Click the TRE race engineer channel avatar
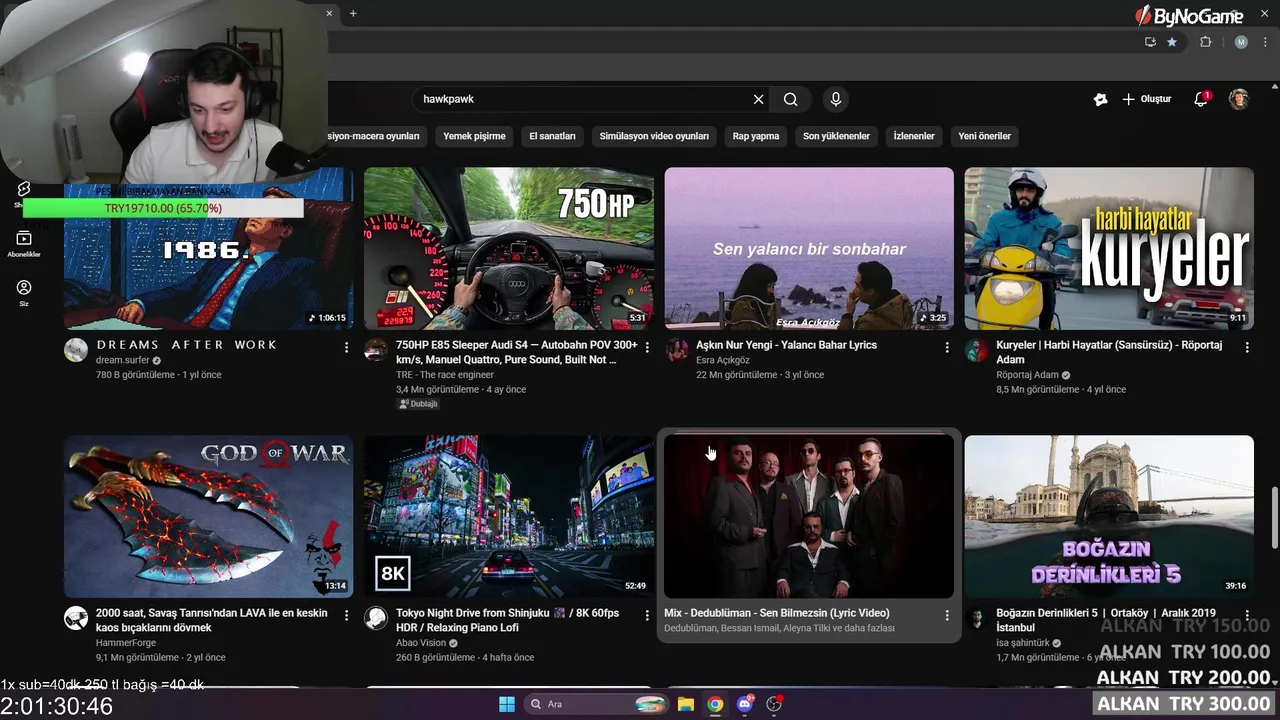1280x720 pixels. point(376,350)
